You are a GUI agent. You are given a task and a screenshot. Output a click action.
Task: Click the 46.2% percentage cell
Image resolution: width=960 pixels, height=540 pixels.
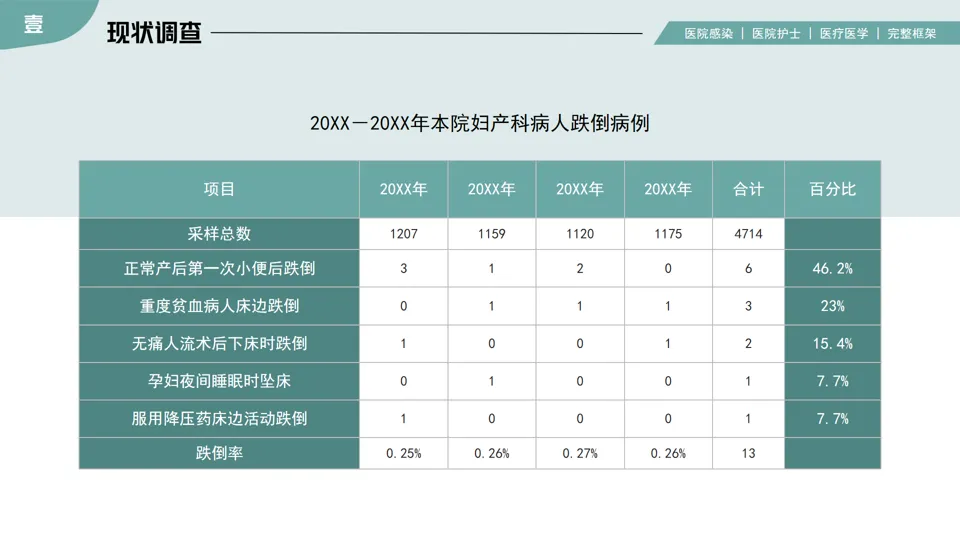(833, 268)
